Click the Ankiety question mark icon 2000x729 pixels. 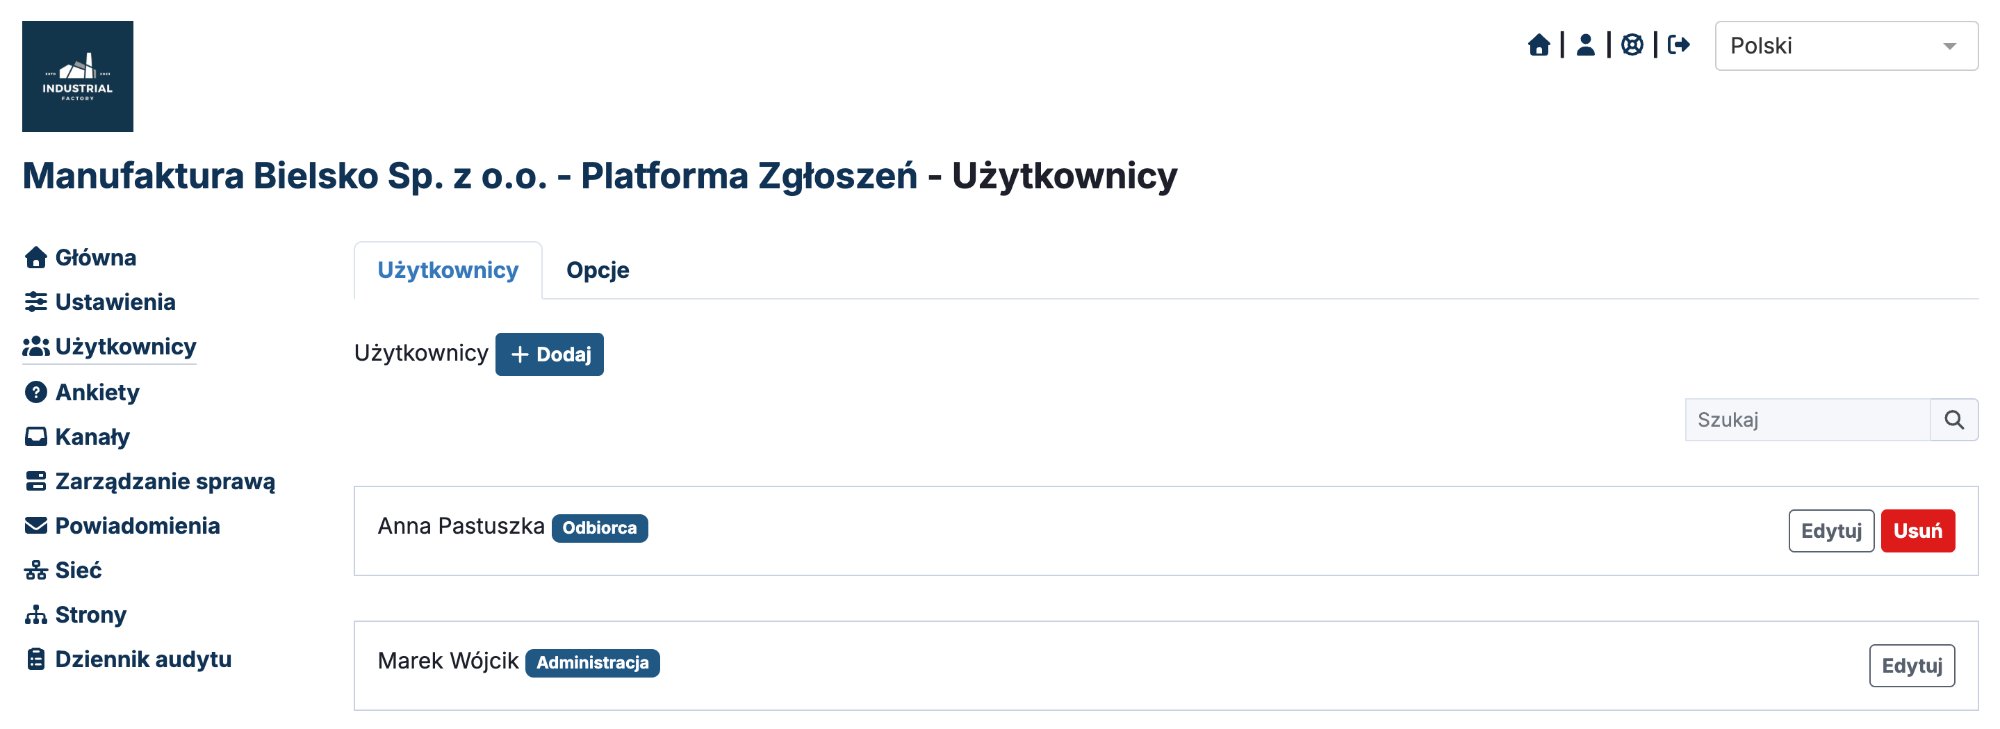[35, 392]
